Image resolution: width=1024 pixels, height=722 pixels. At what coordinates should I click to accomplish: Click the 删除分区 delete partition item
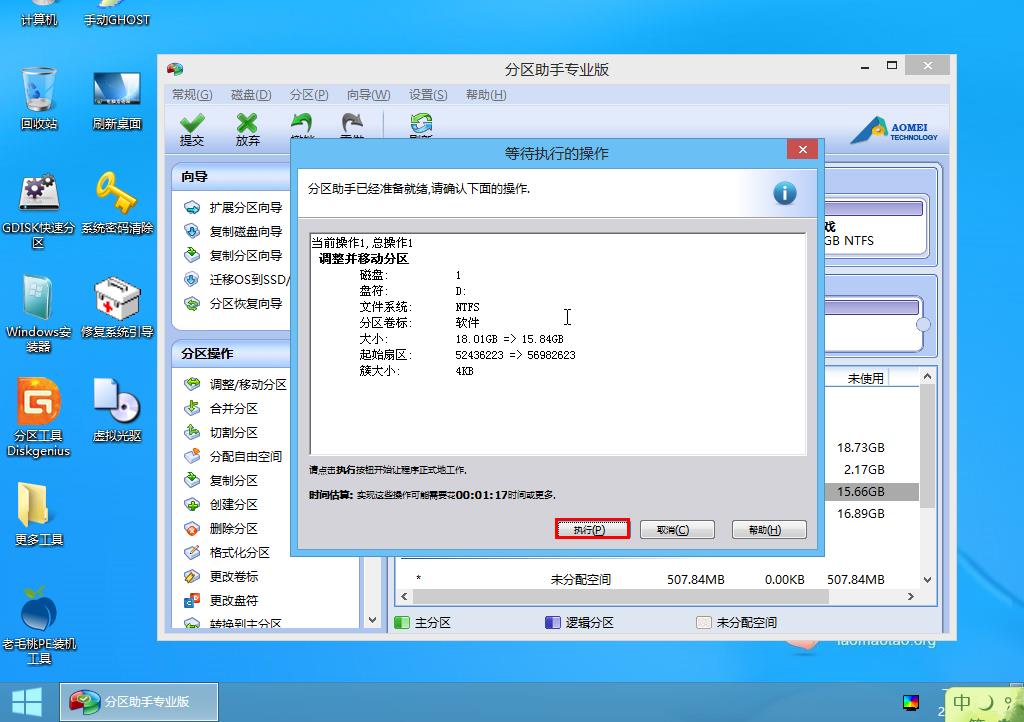click(x=233, y=528)
